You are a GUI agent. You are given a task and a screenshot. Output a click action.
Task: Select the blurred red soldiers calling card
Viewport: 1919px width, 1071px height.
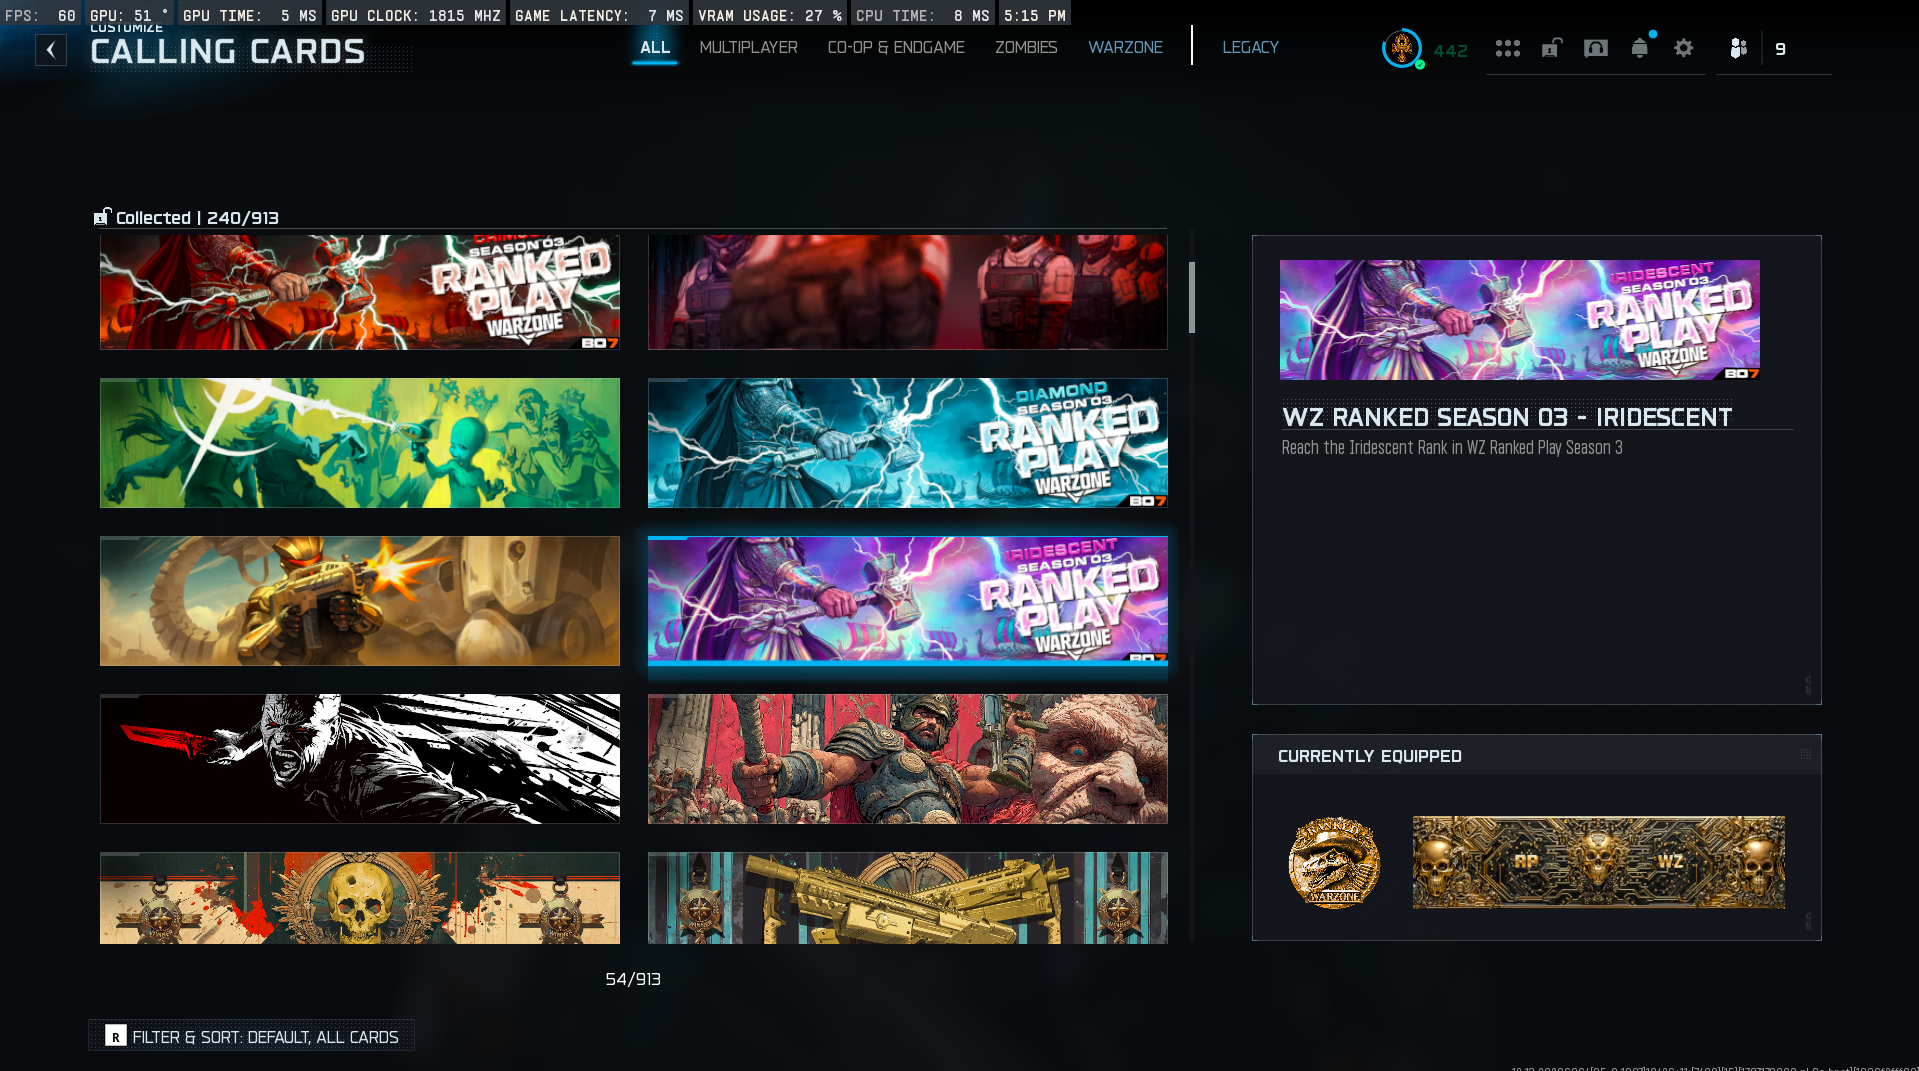click(x=908, y=292)
